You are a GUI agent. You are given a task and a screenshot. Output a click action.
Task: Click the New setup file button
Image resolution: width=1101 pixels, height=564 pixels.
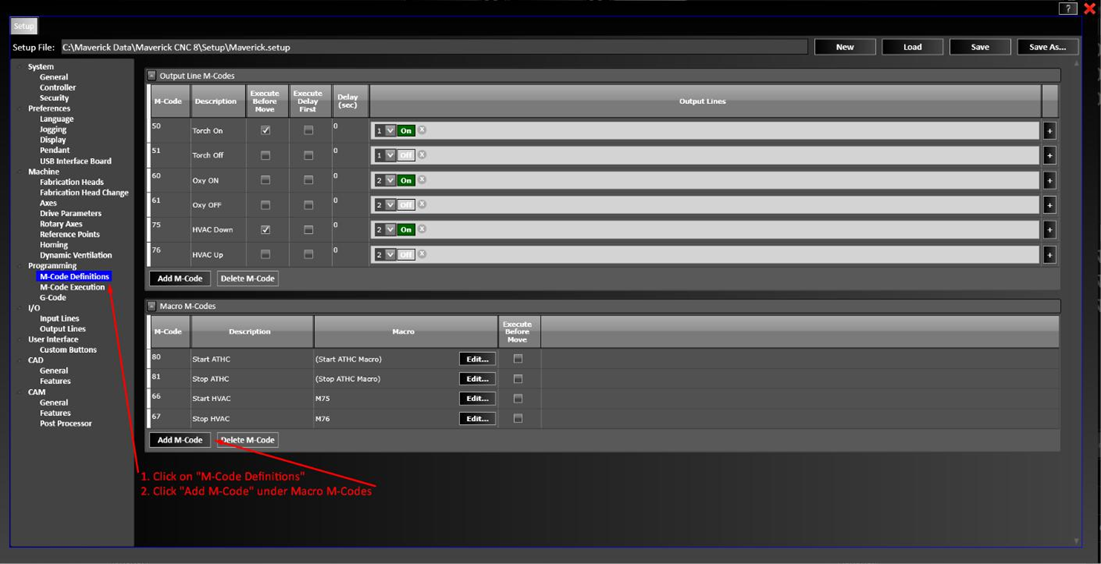point(845,47)
